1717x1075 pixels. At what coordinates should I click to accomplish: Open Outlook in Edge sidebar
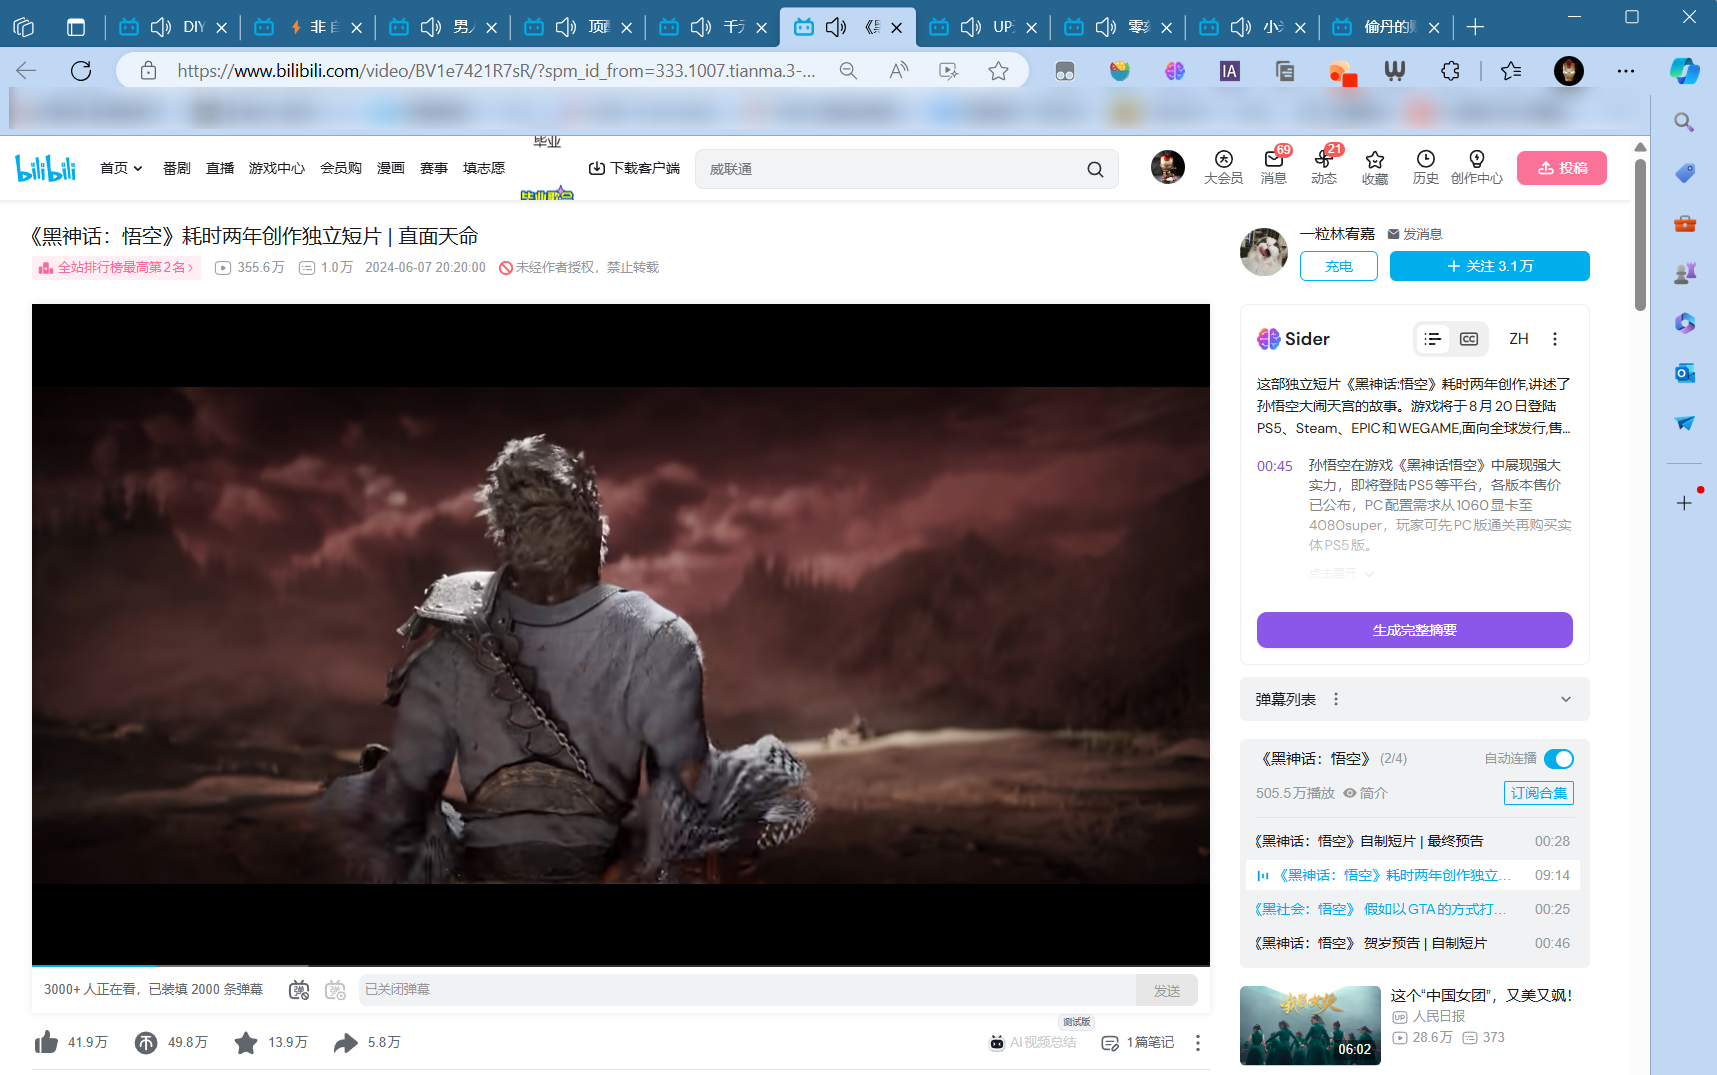[1685, 373]
